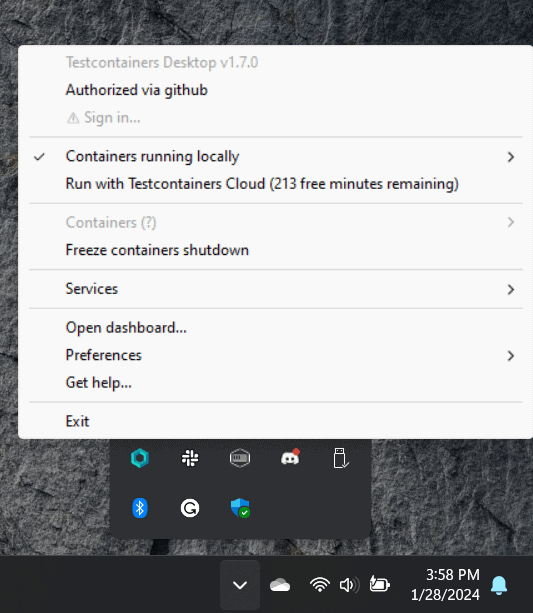Click the Testcontainers Desktop tray icon
The width and height of the screenshot is (533, 613).
pyautogui.click(x=140, y=458)
